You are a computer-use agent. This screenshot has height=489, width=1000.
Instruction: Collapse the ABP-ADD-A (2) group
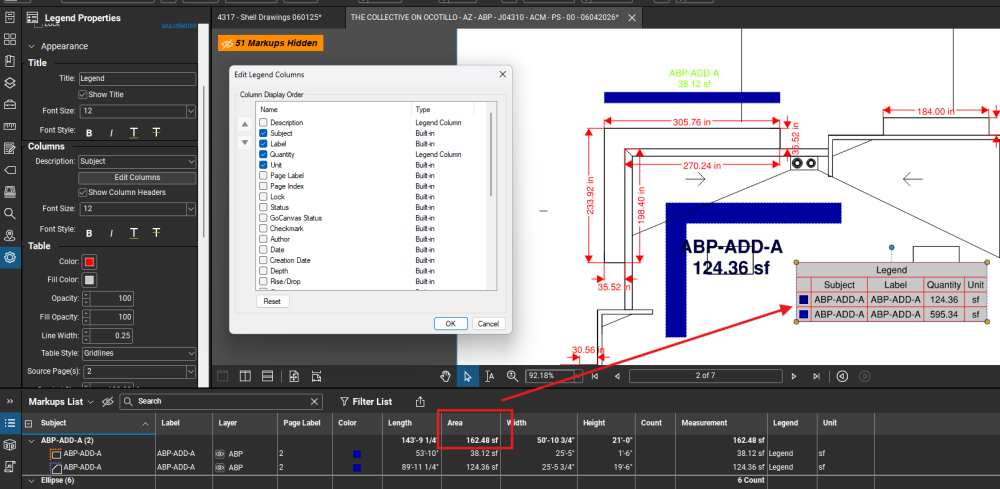pyautogui.click(x=32, y=441)
